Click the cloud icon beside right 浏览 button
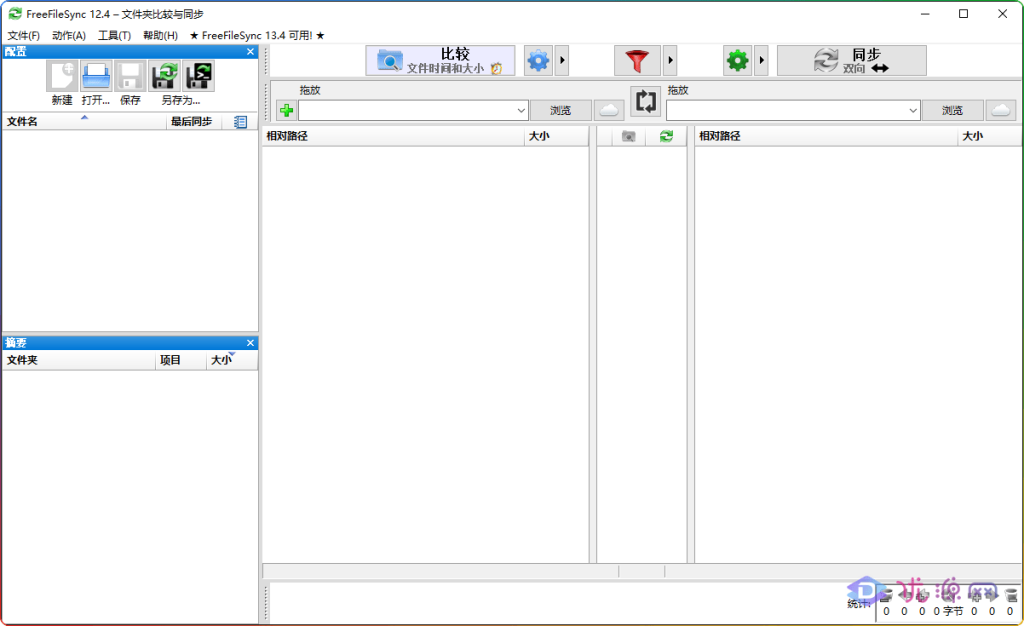This screenshot has width=1024, height=626. click(1000, 110)
